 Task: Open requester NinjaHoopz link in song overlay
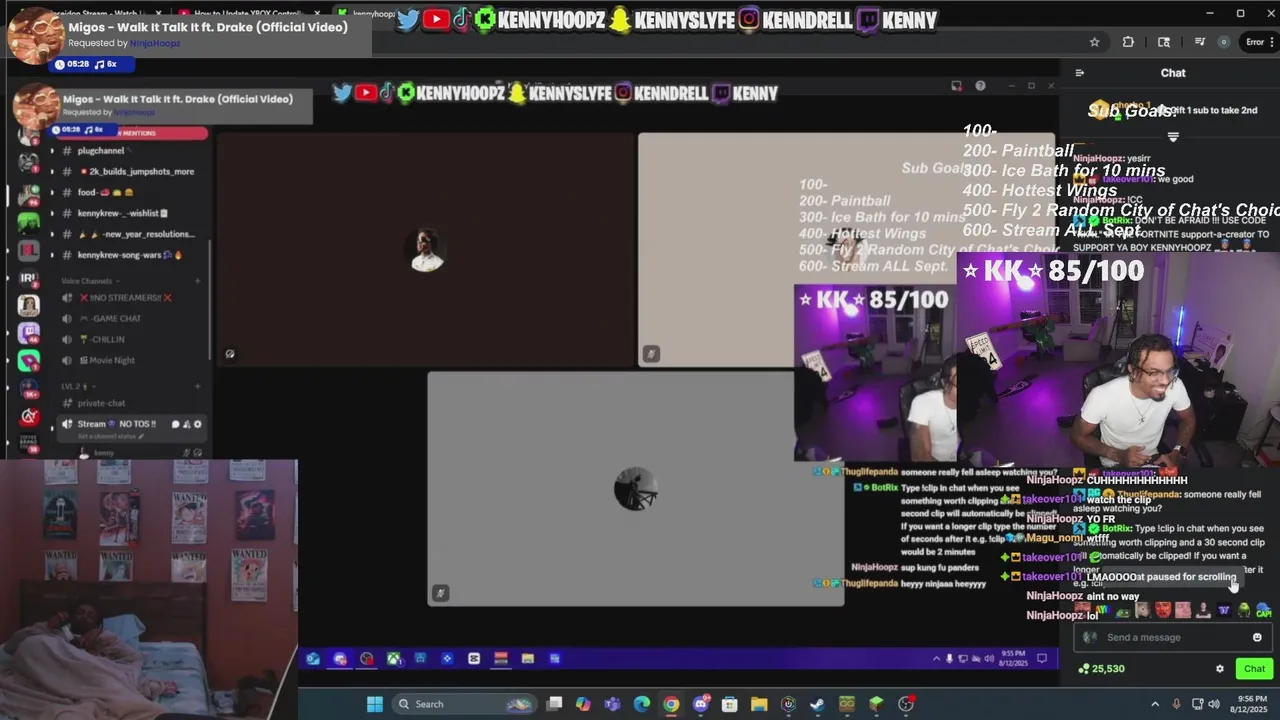[x=155, y=44]
